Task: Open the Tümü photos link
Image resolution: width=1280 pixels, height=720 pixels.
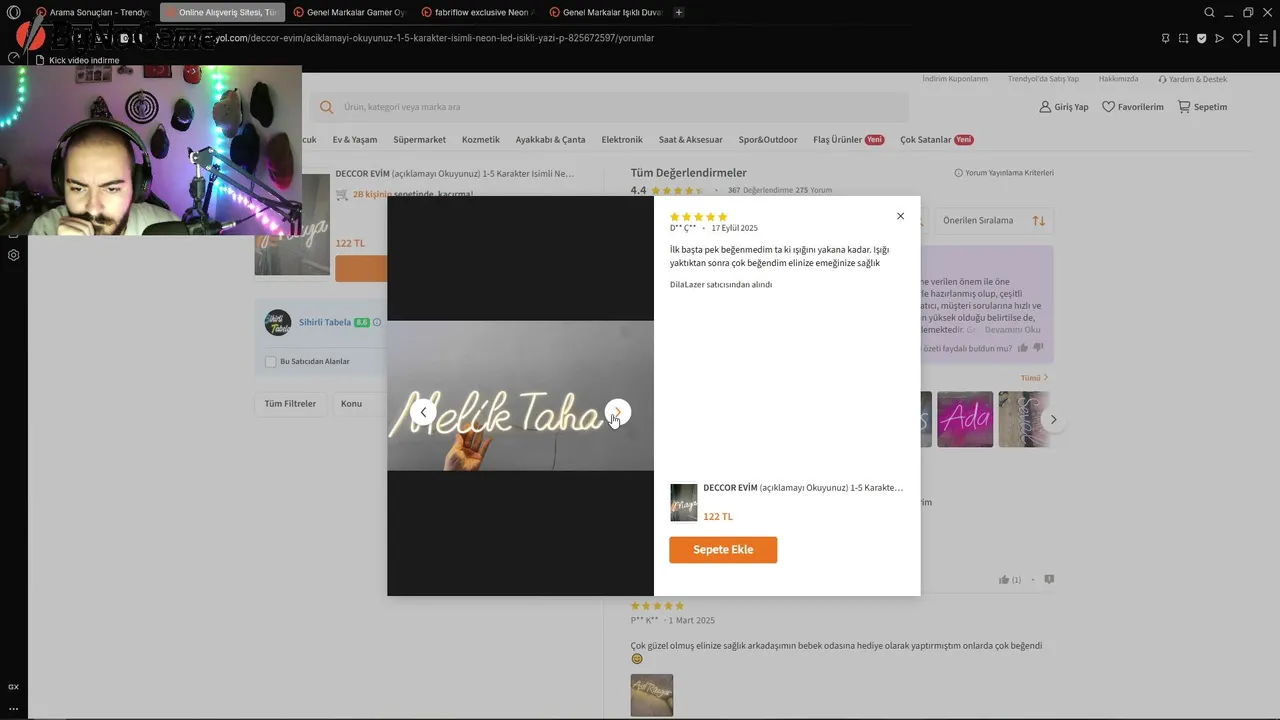Action: (1034, 378)
